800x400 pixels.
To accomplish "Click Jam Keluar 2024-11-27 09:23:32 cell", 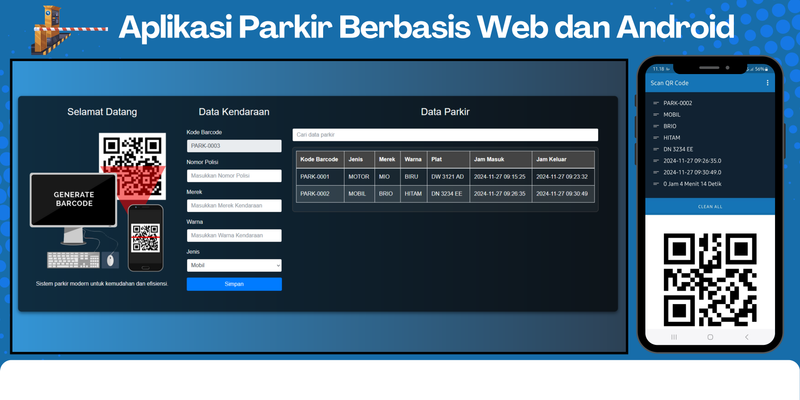I will (x=563, y=177).
